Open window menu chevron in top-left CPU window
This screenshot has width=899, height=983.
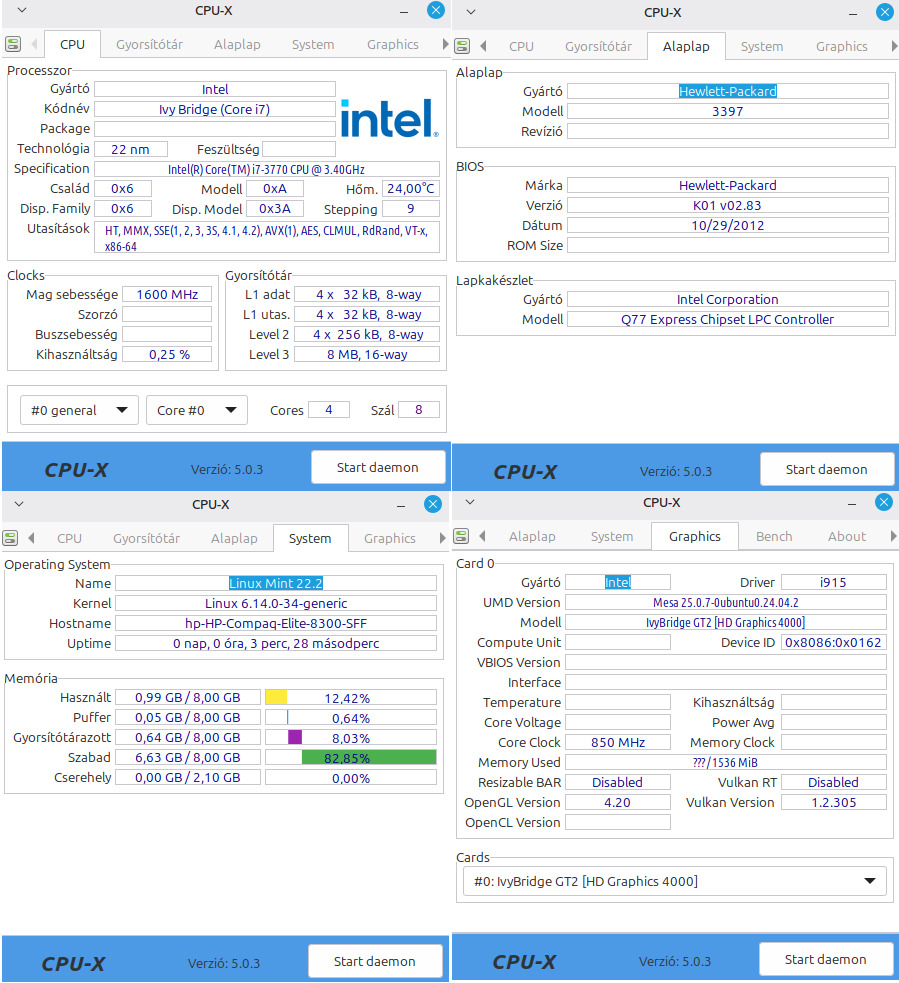[22, 11]
